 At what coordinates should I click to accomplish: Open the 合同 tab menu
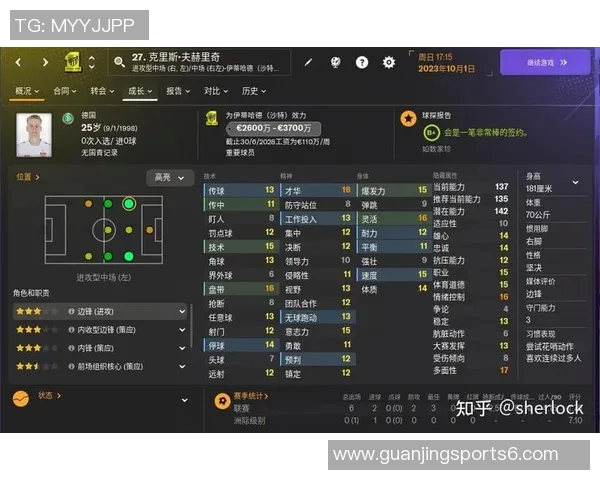(65, 91)
